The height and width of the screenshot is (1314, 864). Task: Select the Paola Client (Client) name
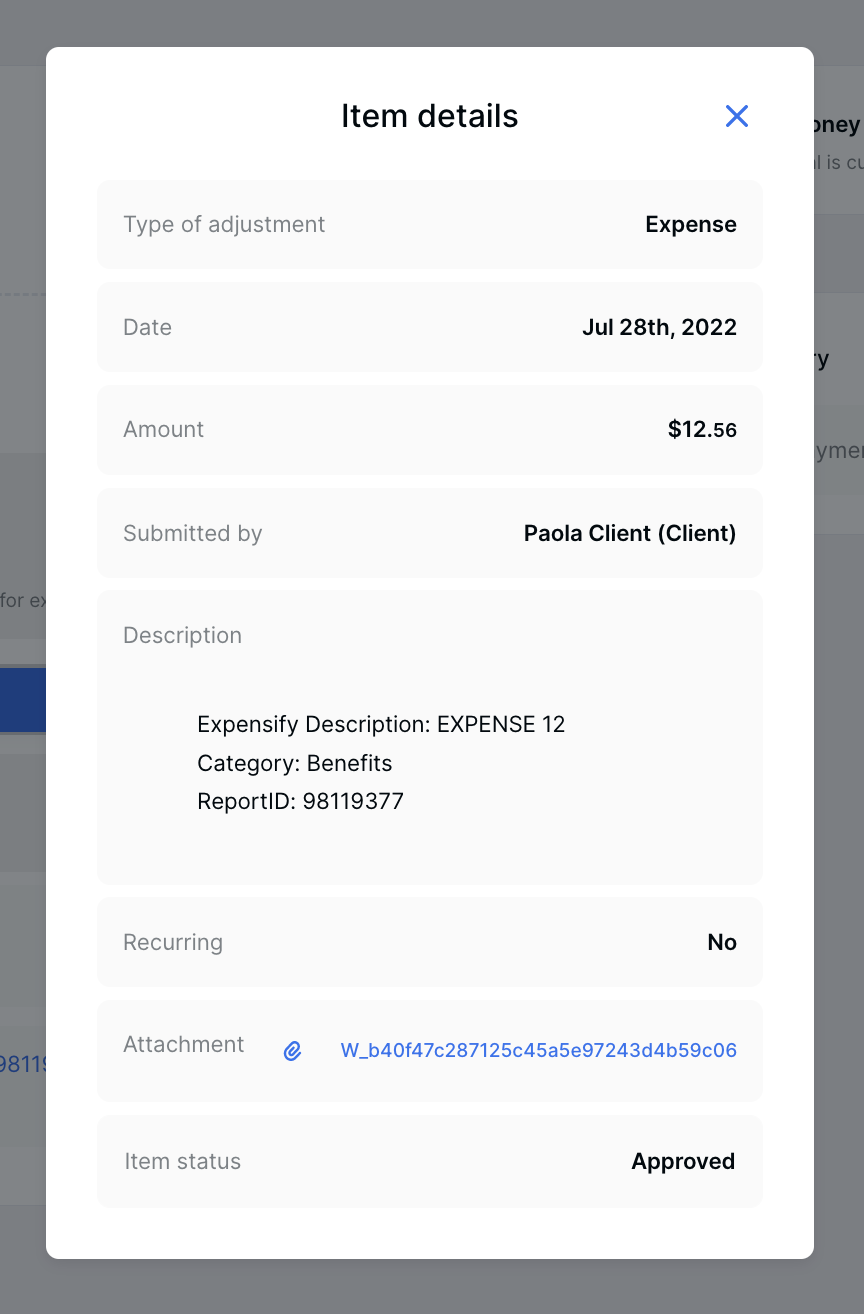click(630, 534)
